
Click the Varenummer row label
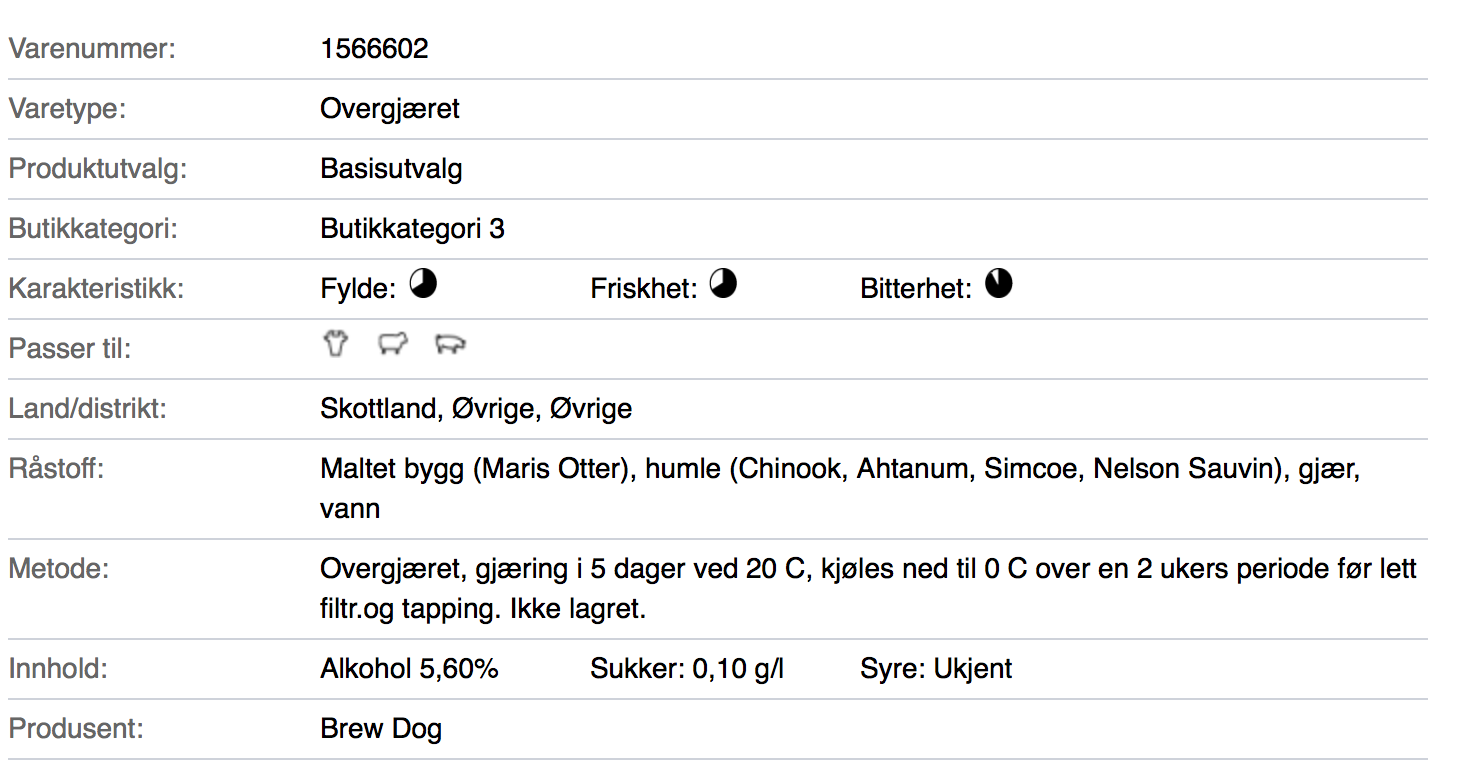[92, 49]
